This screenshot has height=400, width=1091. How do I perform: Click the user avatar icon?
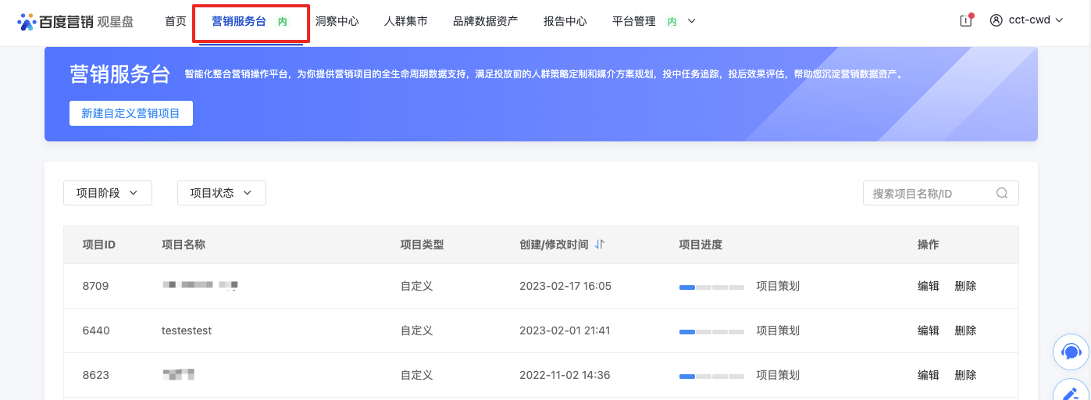coord(996,21)
